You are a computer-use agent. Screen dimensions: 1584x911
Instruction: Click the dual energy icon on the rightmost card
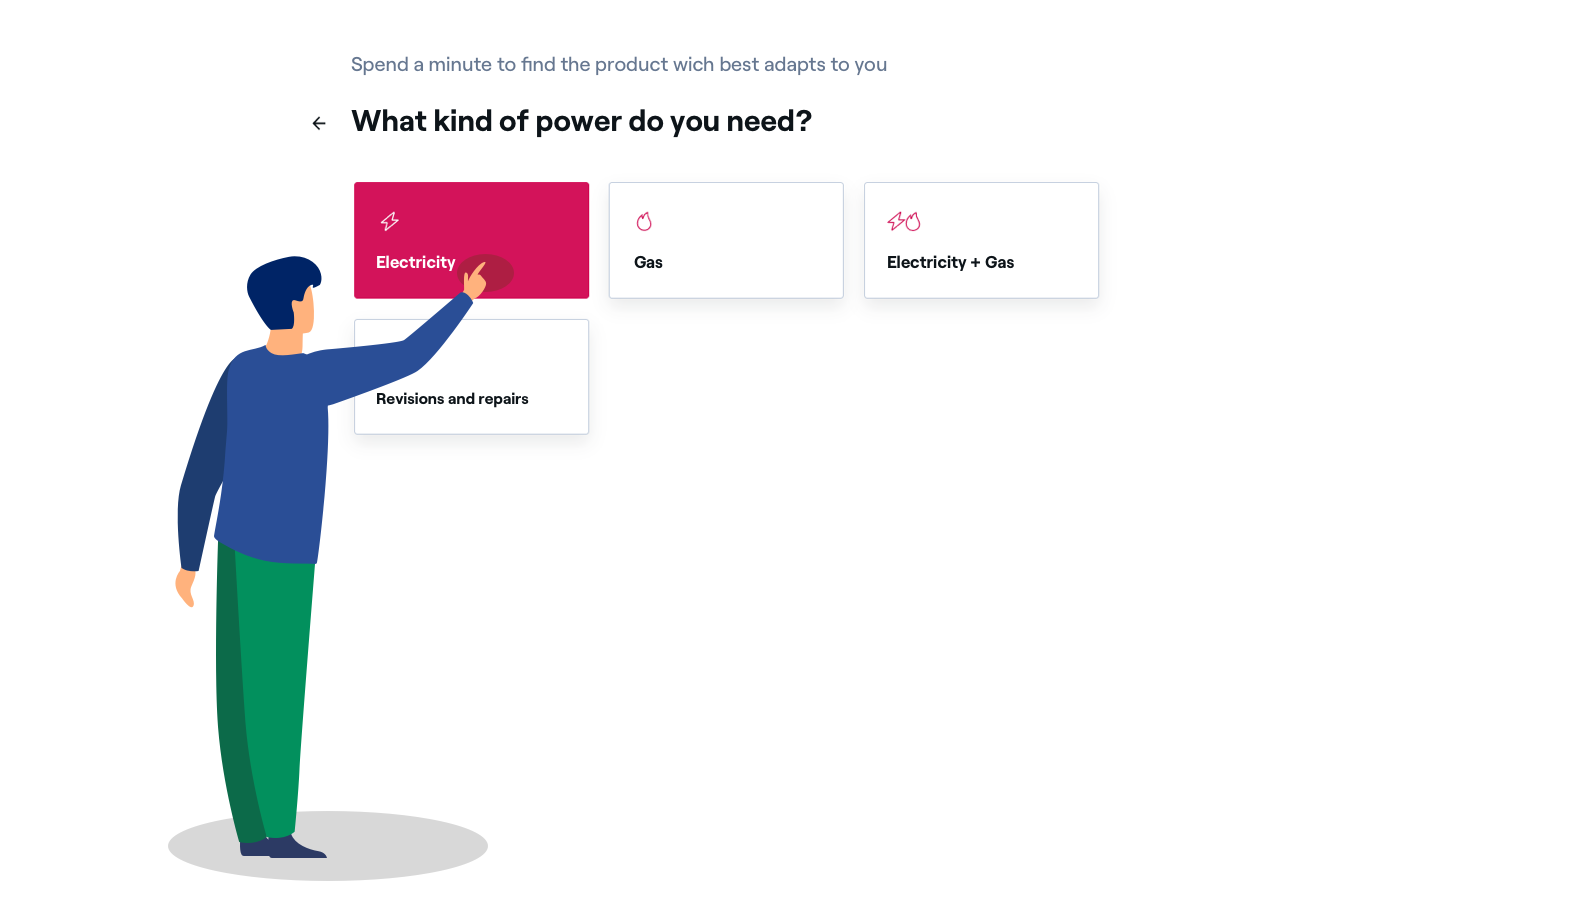[x=903, y=221]
